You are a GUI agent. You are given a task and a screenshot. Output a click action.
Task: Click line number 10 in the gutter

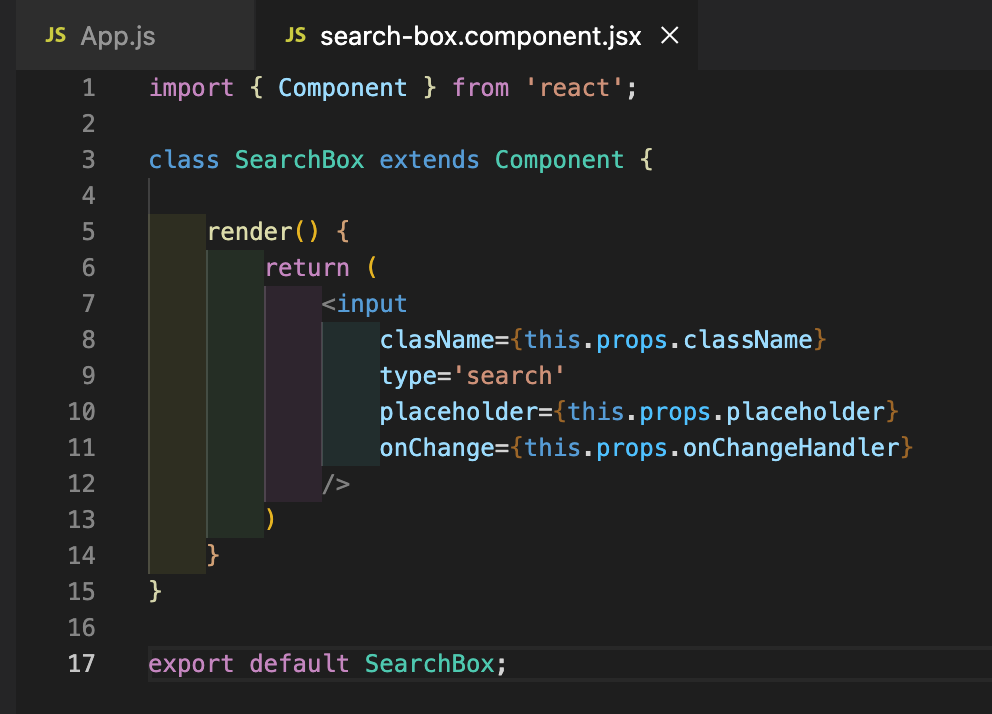pos(82,412)
